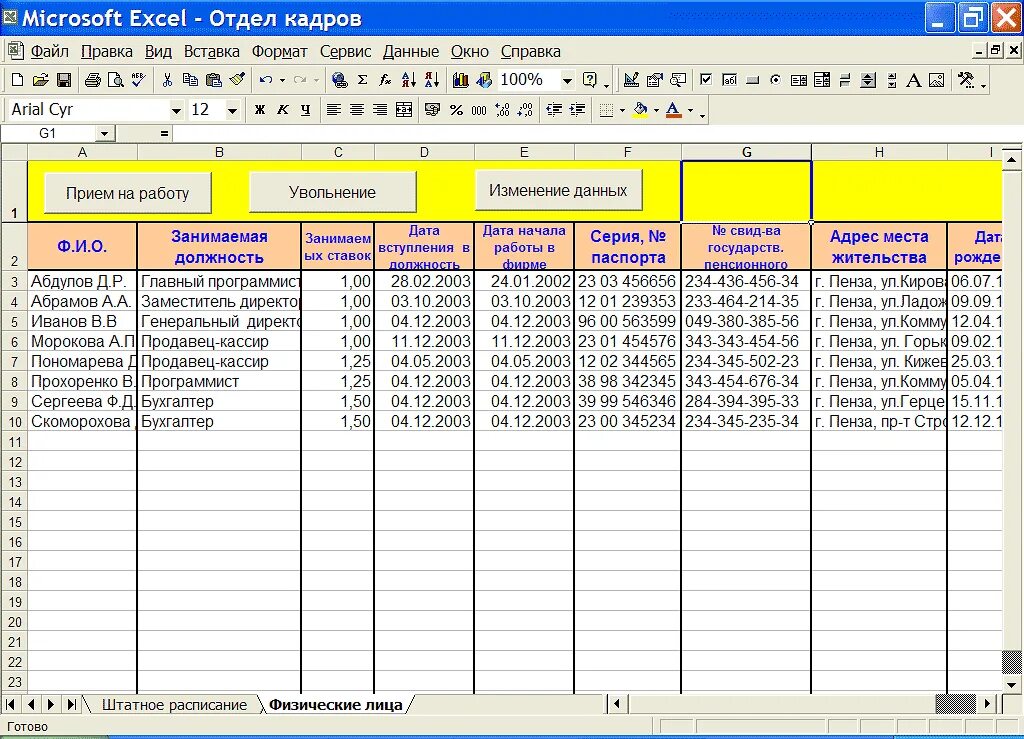Toggle bold formatting Ж
The width and height of the screenshot is (1024, 739).
259,110
